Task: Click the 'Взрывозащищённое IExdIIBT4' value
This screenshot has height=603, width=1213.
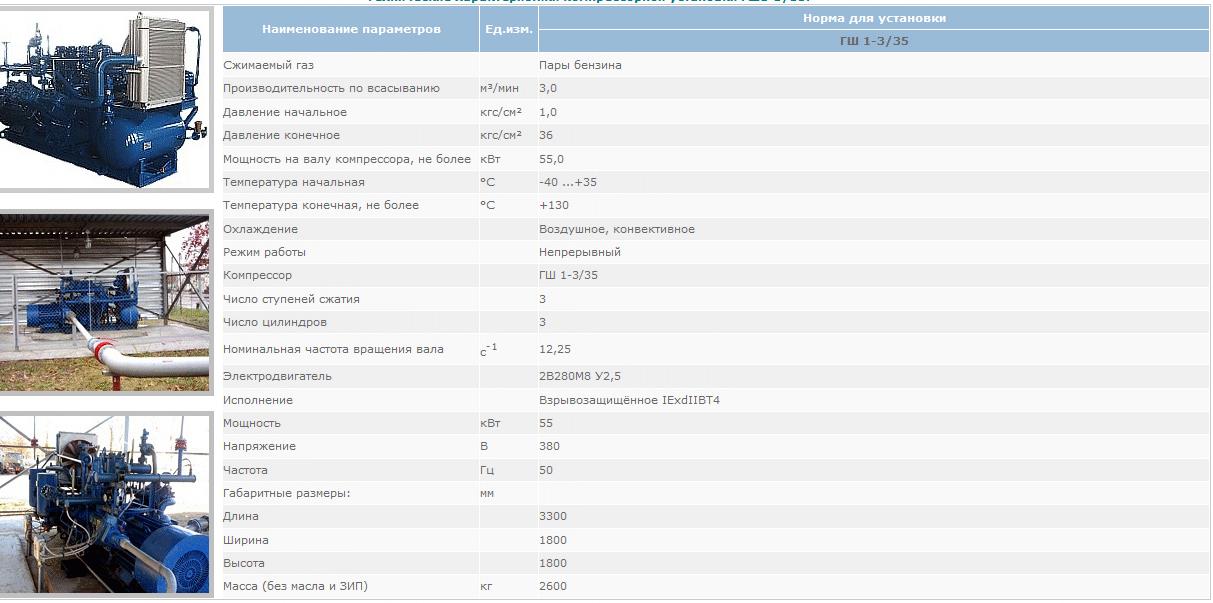Action: tap(629, 400)
